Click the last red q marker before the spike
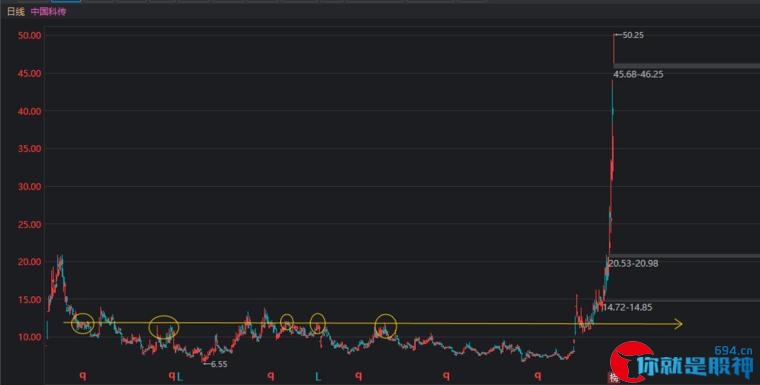760x385 pixels. pos(537,375)
